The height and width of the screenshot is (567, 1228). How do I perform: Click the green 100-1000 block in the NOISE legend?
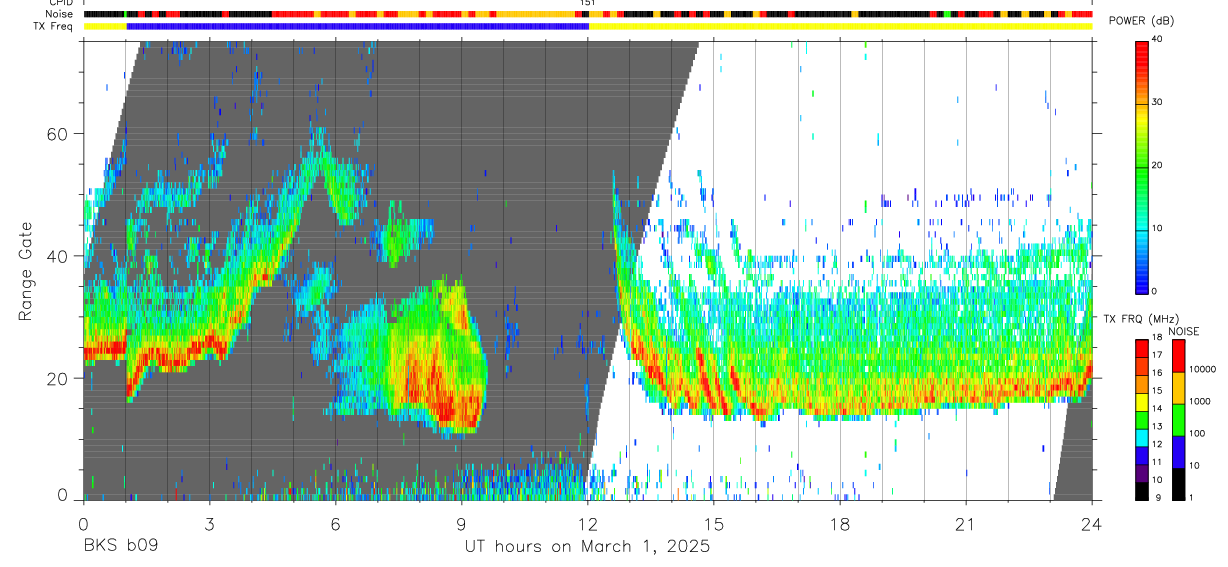tap(1178, 418)
